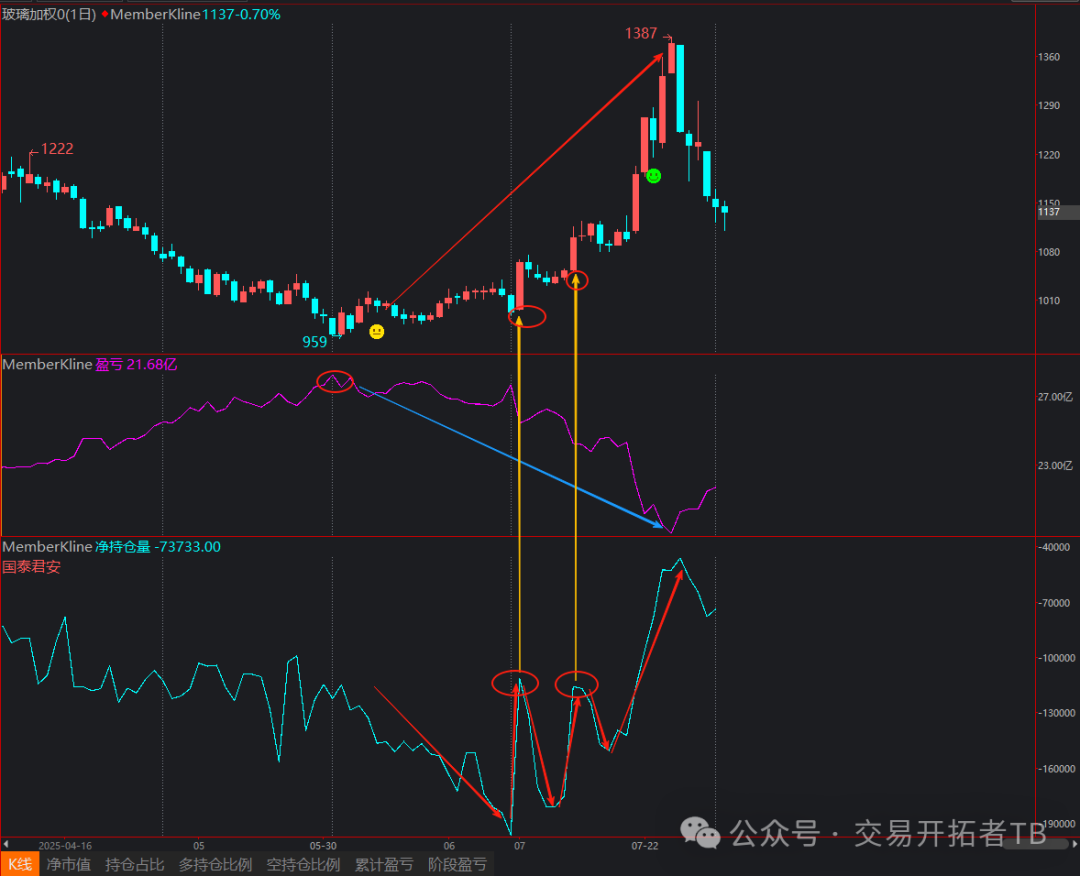The height and width of the screenshot is (876, 1080).
Task: Click the 盈亏 21.68亿 indicator label
Action: click(136, 364)
